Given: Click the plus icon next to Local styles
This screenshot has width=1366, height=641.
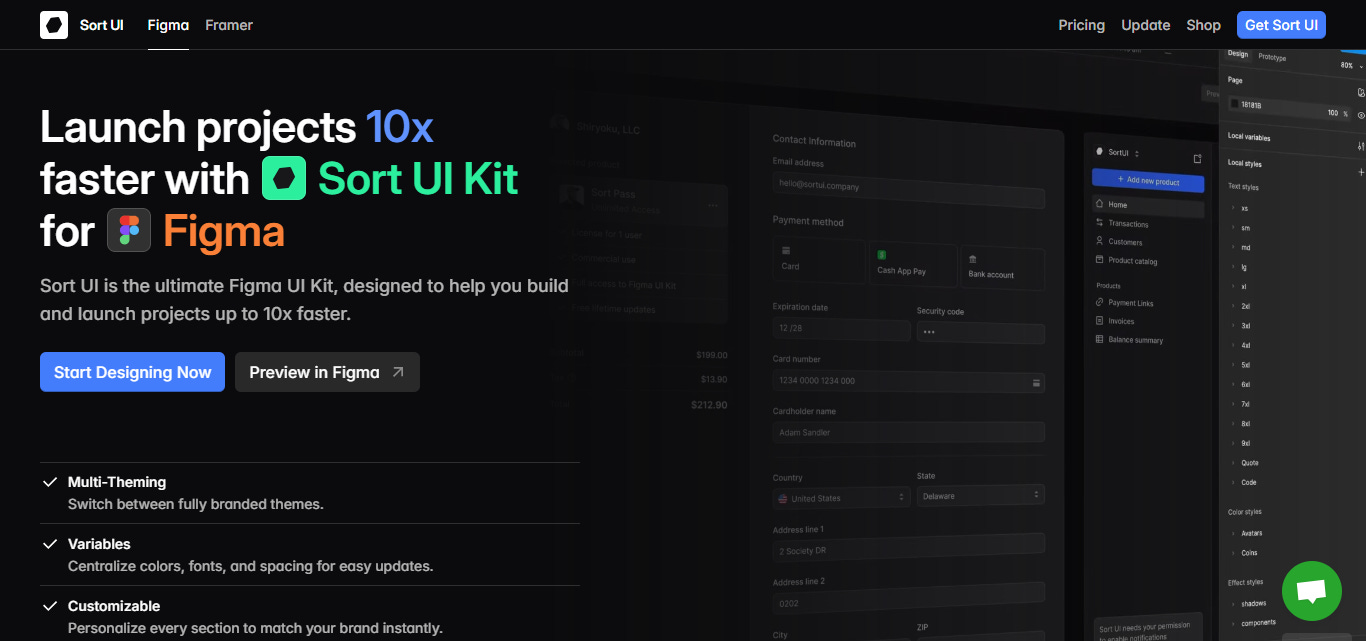Looking at the screenshot, I should pos(1361,173).
